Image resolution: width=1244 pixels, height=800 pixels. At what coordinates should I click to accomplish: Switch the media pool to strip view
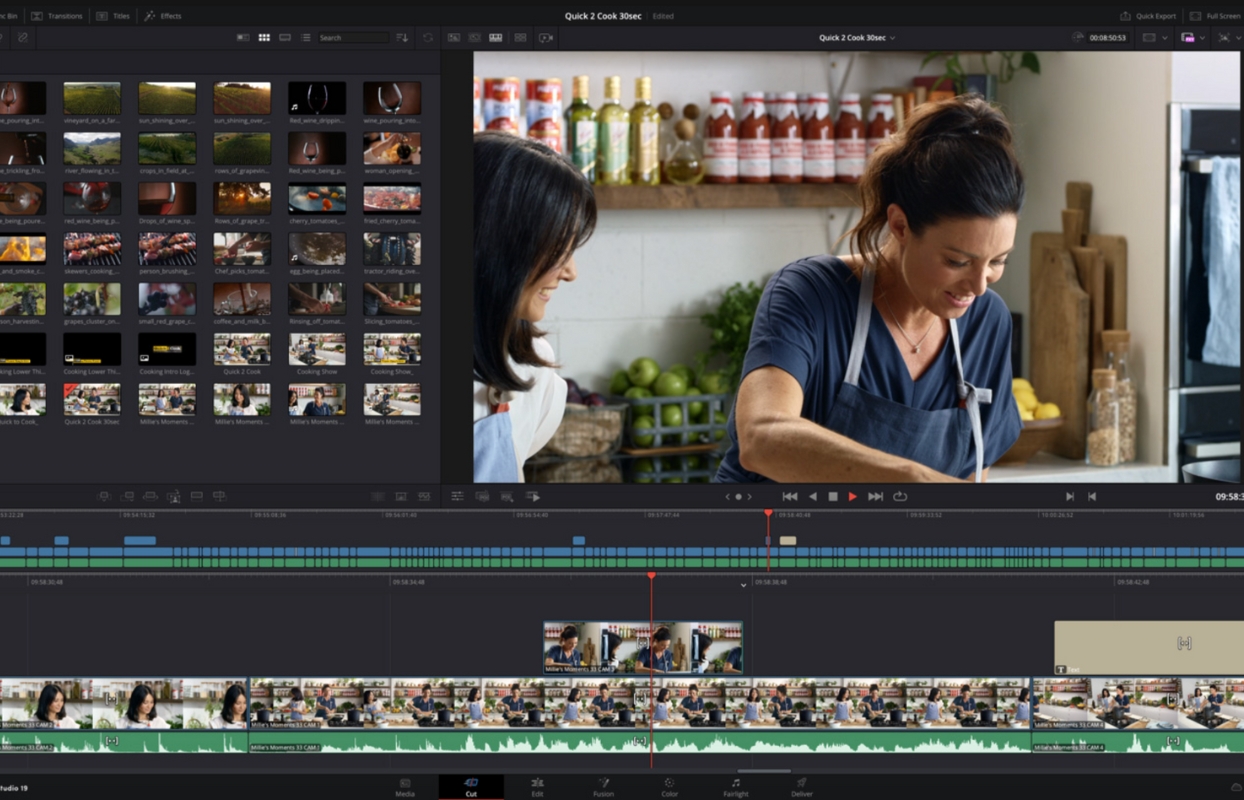click(287, 38)
